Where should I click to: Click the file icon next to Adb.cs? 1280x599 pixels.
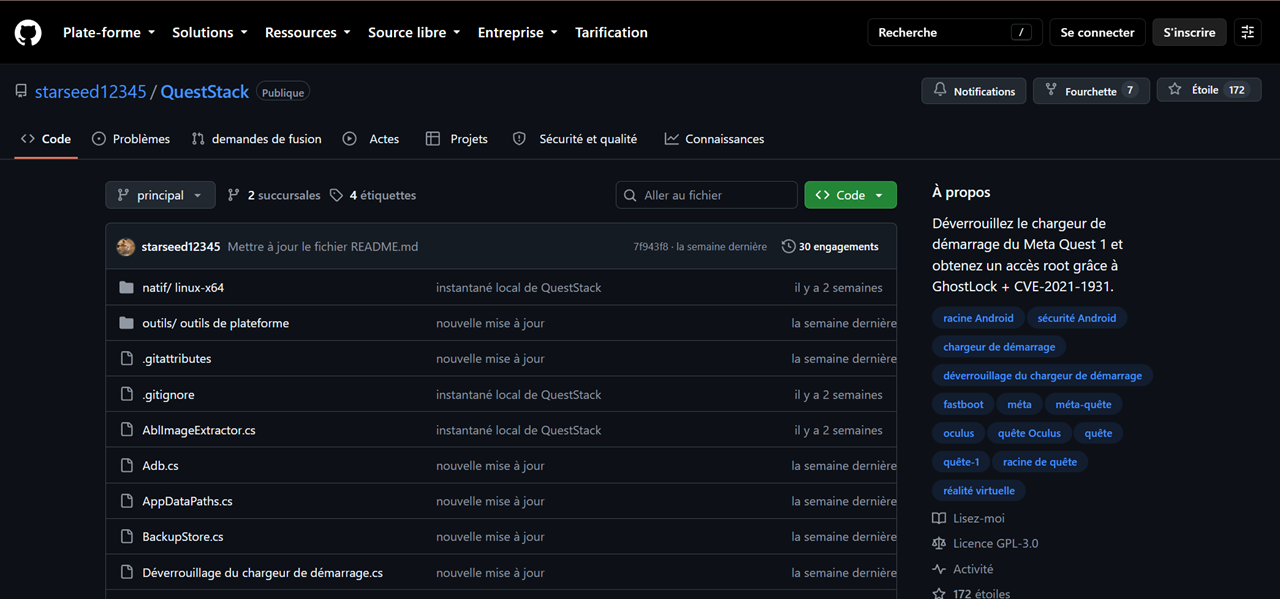(126, 465)
